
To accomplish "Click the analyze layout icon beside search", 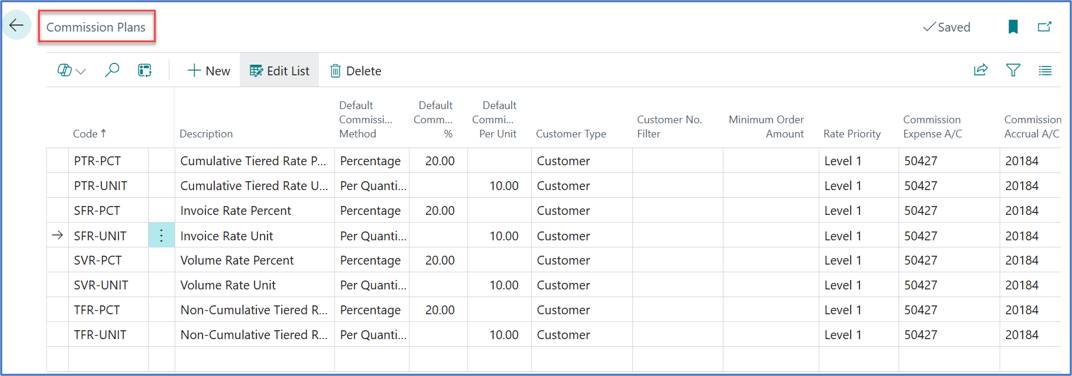I will pyautogui.click(x=144, y=70).
